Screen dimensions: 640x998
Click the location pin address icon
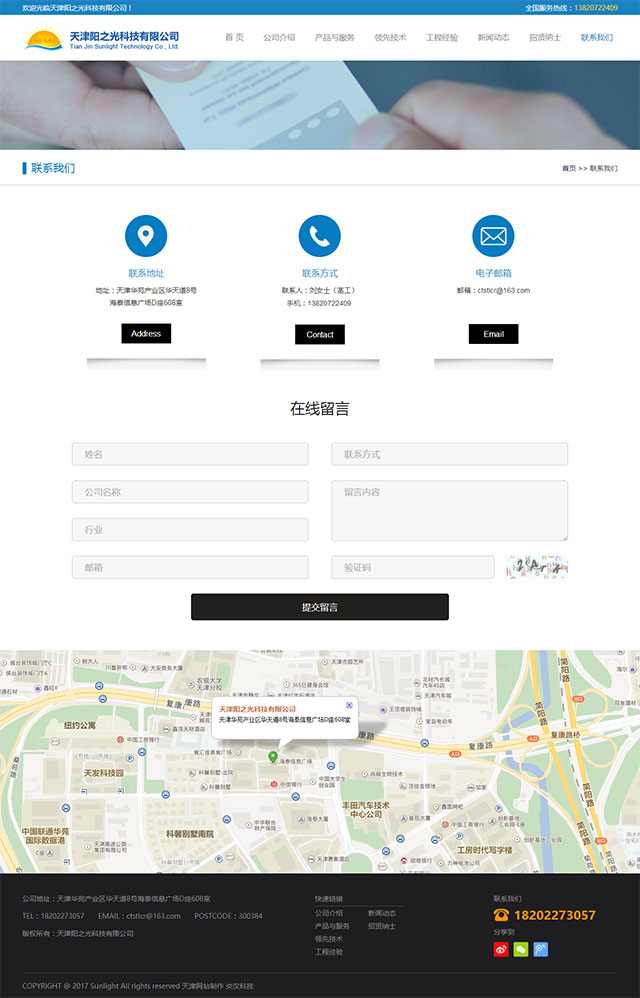146,236
